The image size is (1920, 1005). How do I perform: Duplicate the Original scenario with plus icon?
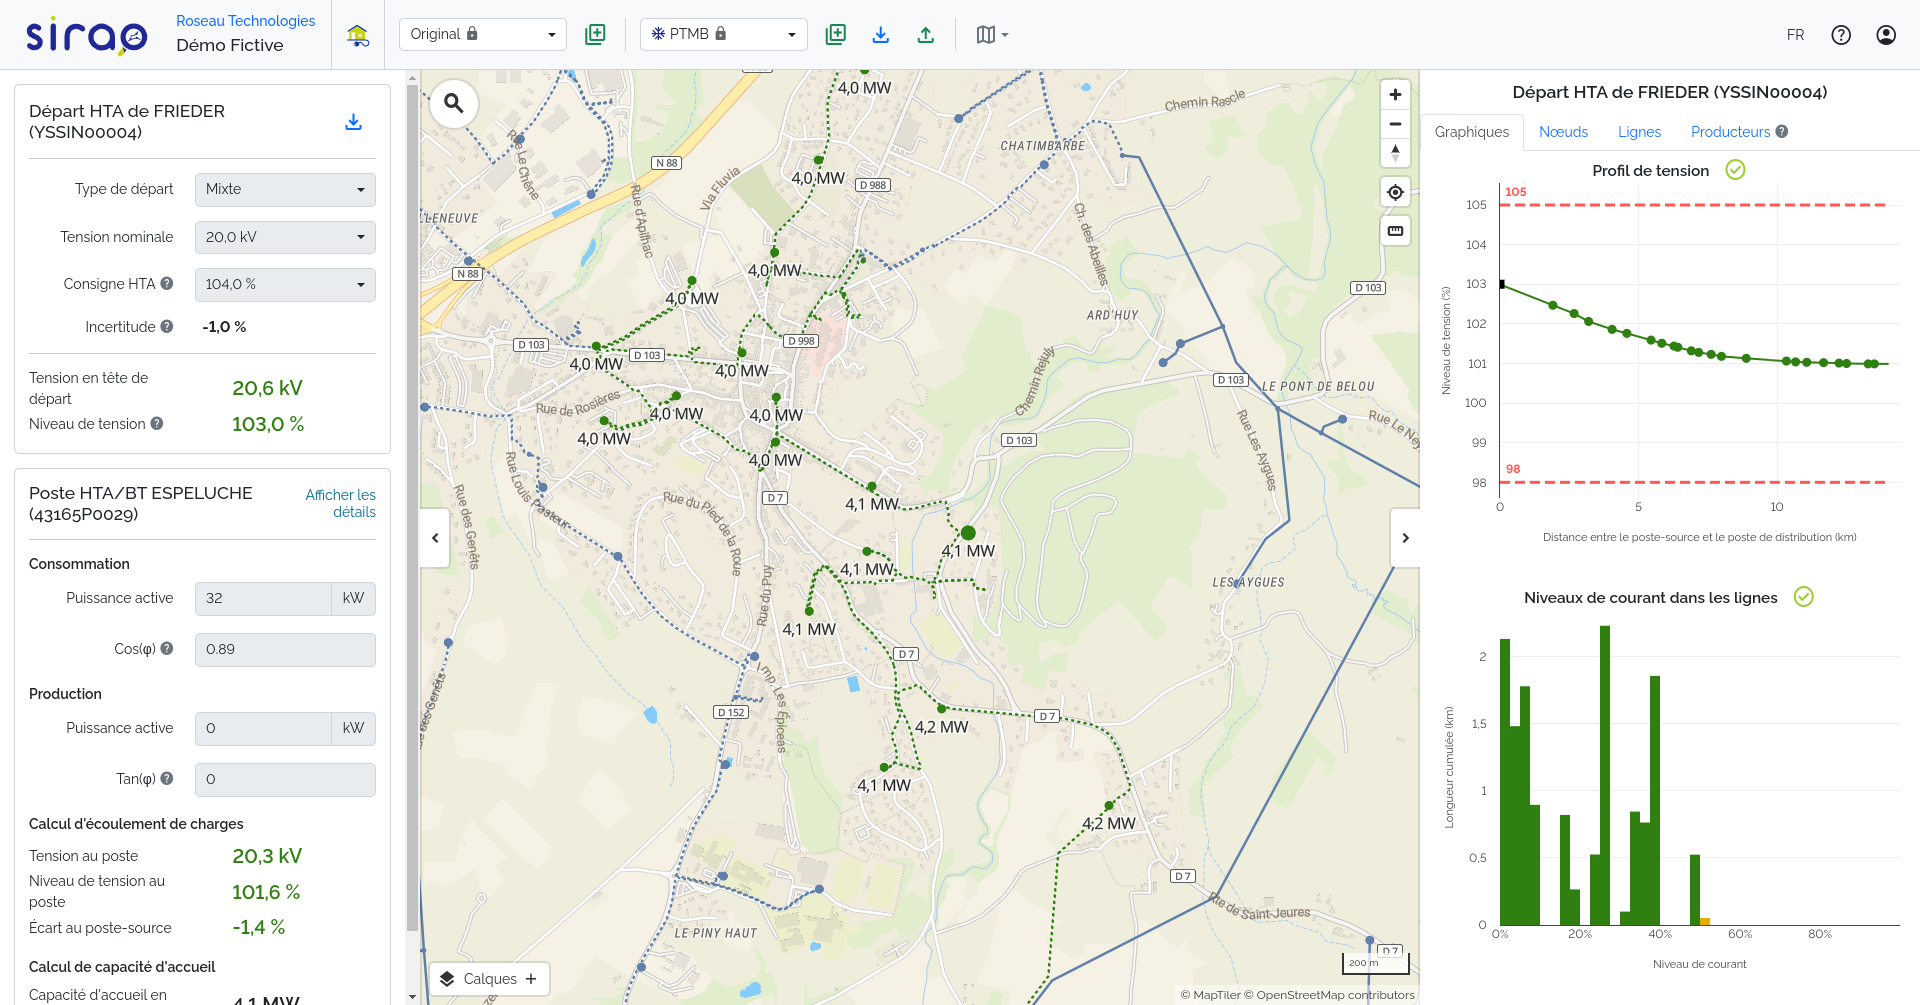click(595, 34)
